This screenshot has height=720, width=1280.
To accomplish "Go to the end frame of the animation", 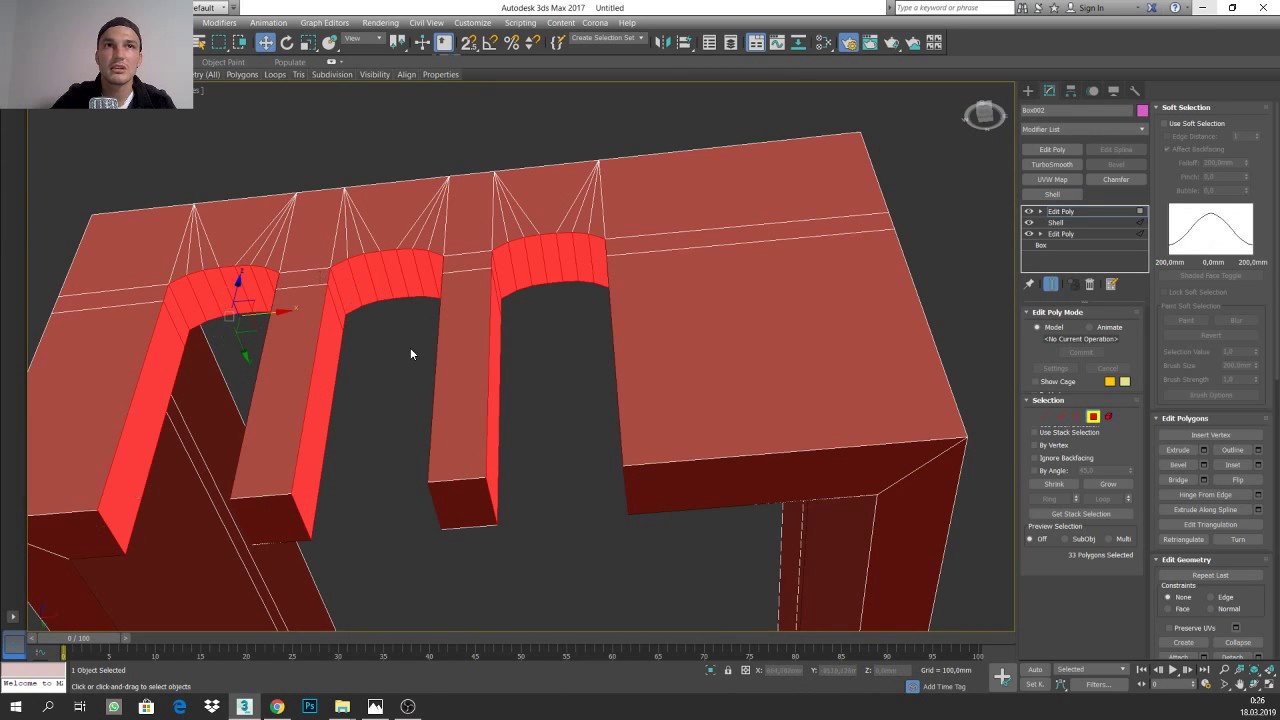I will 1204,670.
